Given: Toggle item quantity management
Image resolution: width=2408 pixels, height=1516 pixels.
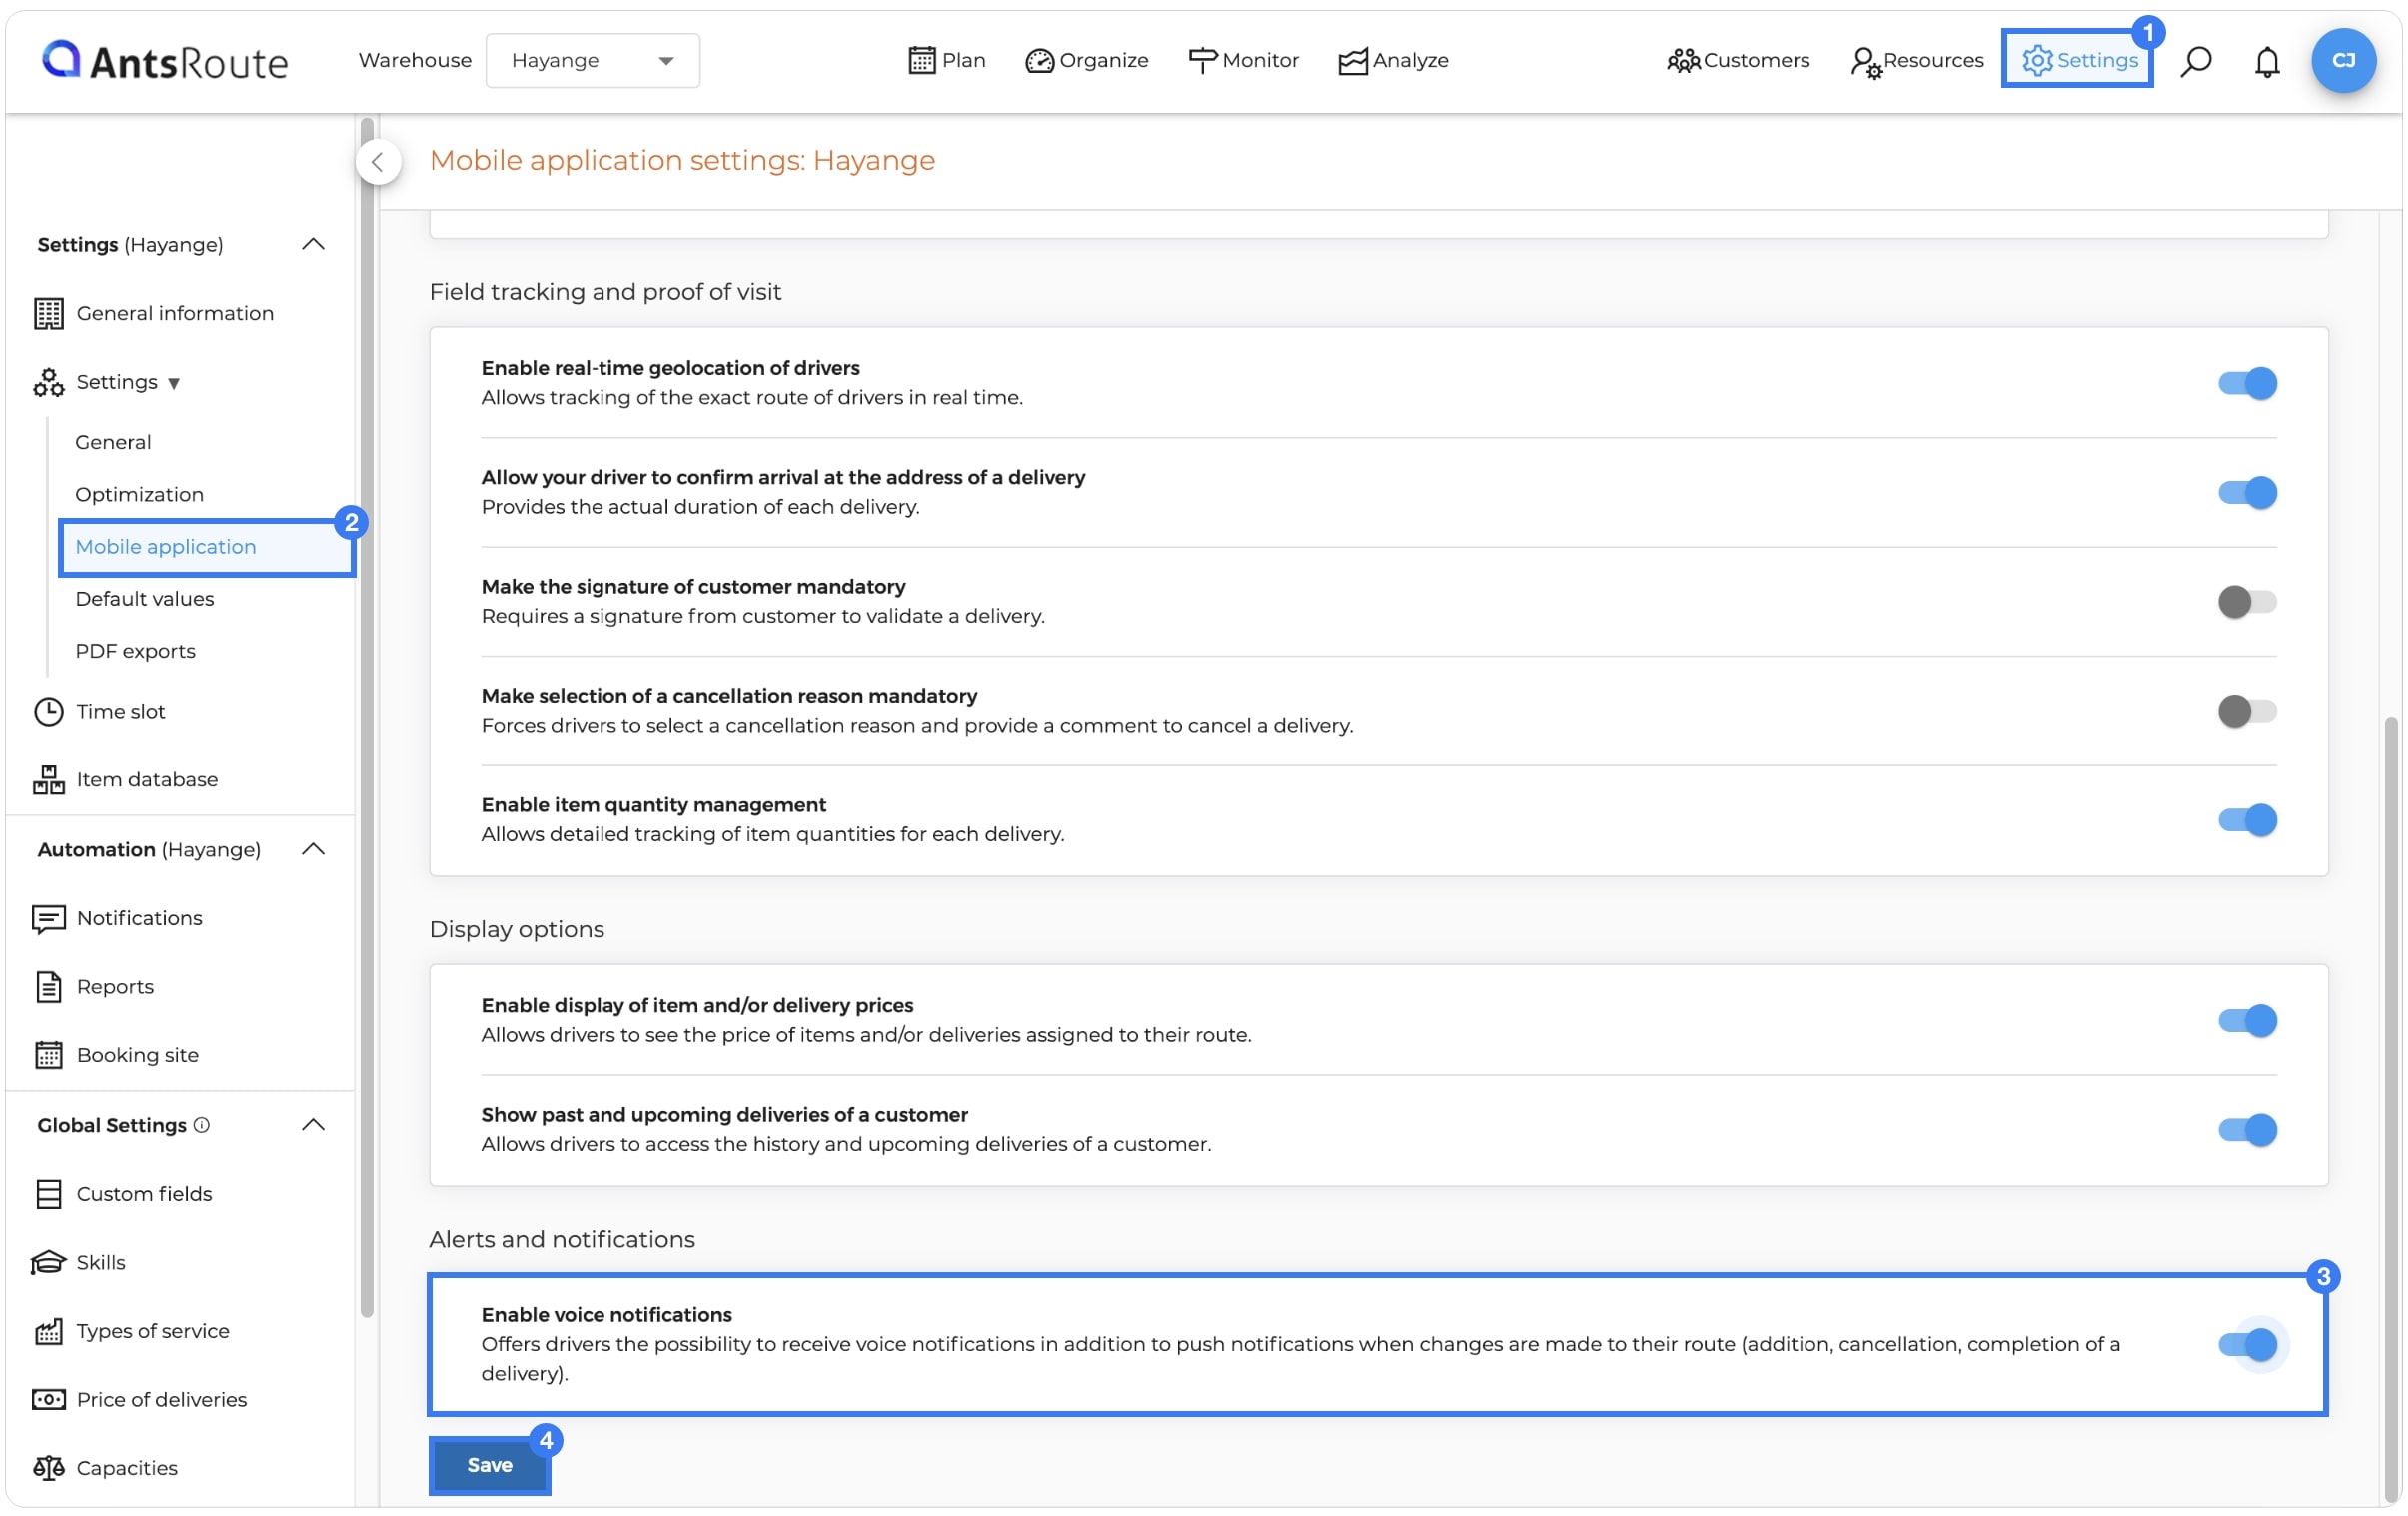Looking at the screenshot, I should pyautogui.click(x=2246, y=820).
